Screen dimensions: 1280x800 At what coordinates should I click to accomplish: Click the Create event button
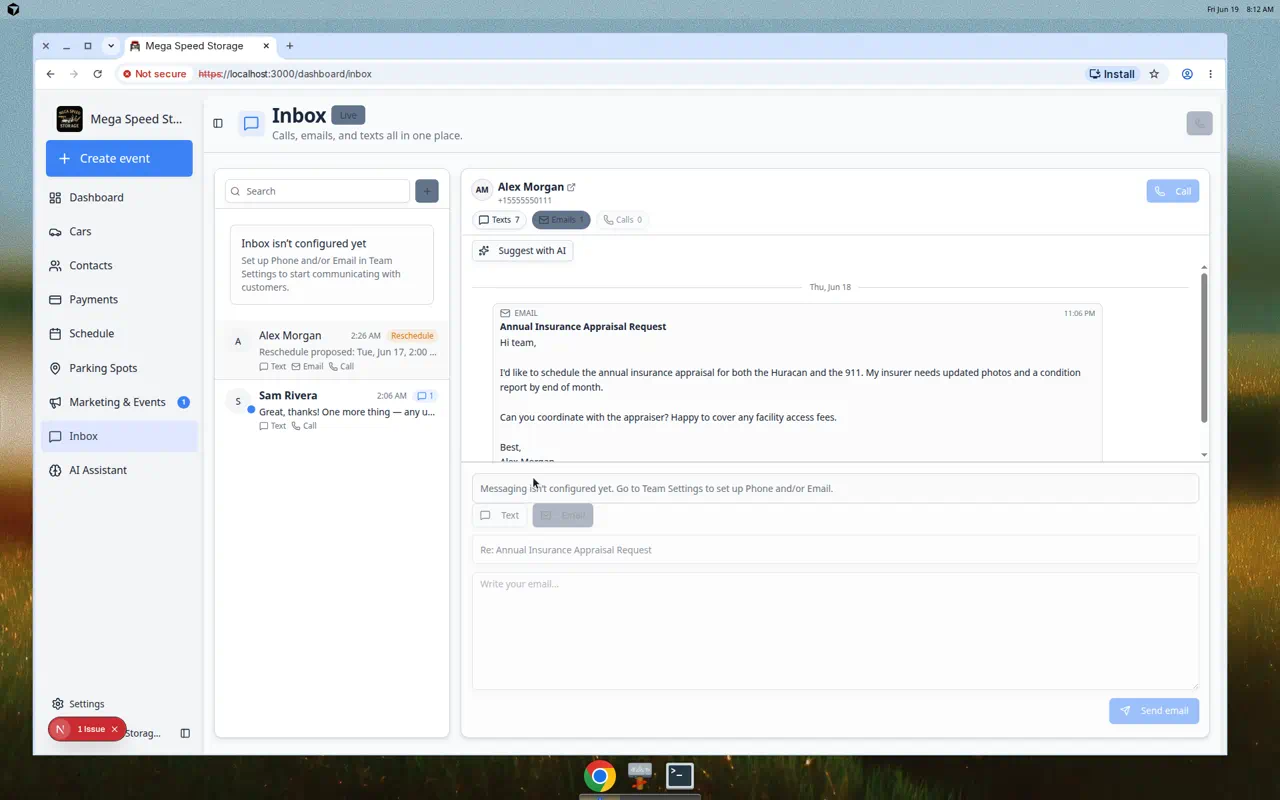[119, 158]
